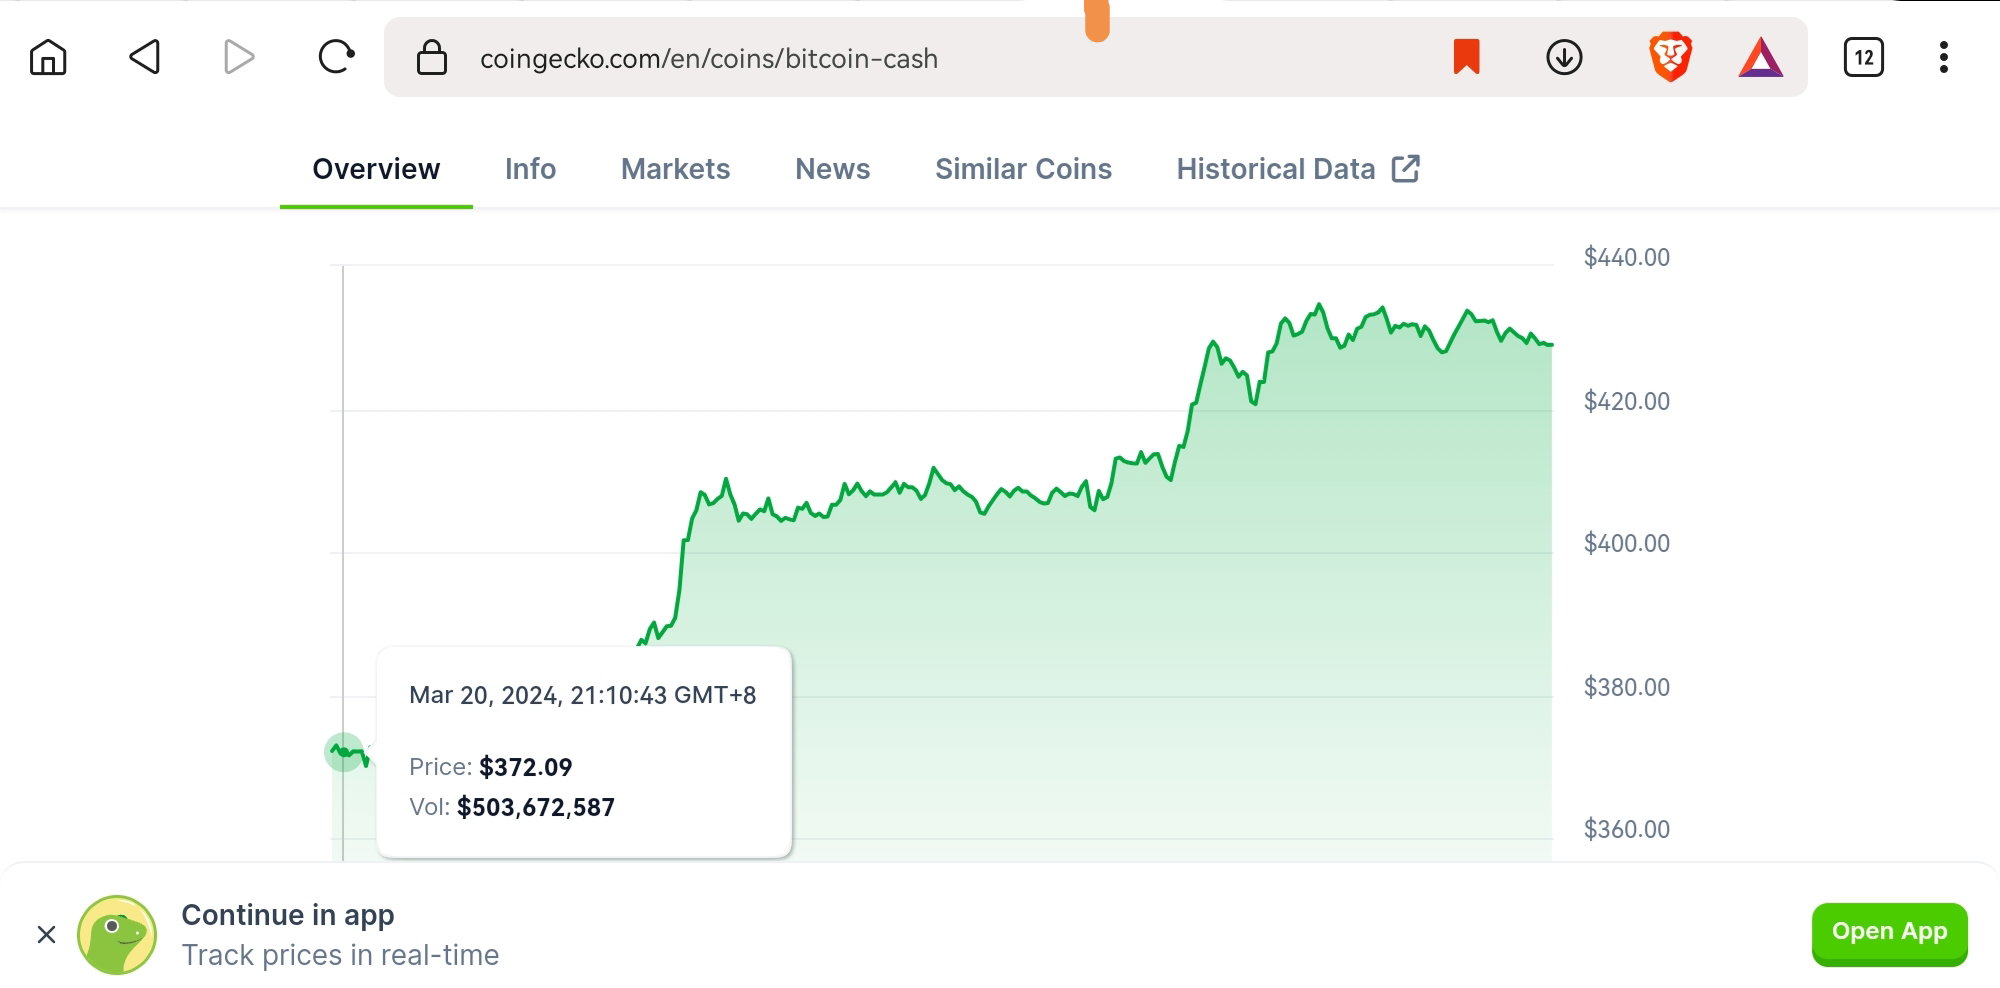The image size is (2000, 988).
Task: Select the Overview tab
Action: (376, 169)
